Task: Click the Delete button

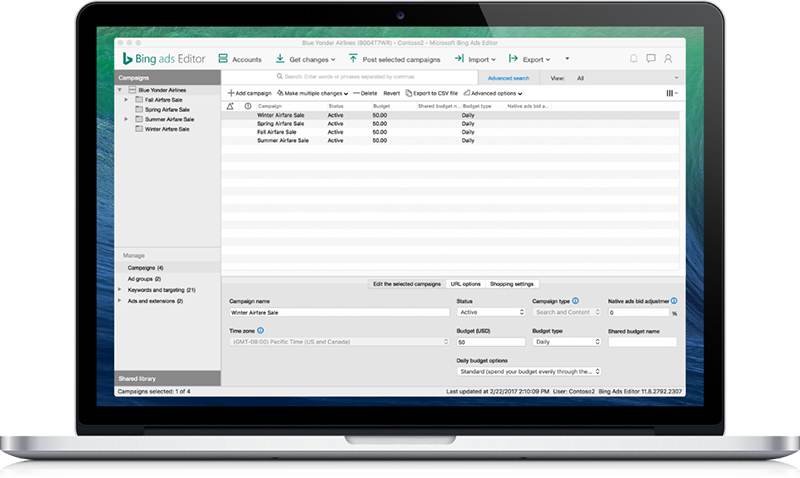Action: (365, 93)
